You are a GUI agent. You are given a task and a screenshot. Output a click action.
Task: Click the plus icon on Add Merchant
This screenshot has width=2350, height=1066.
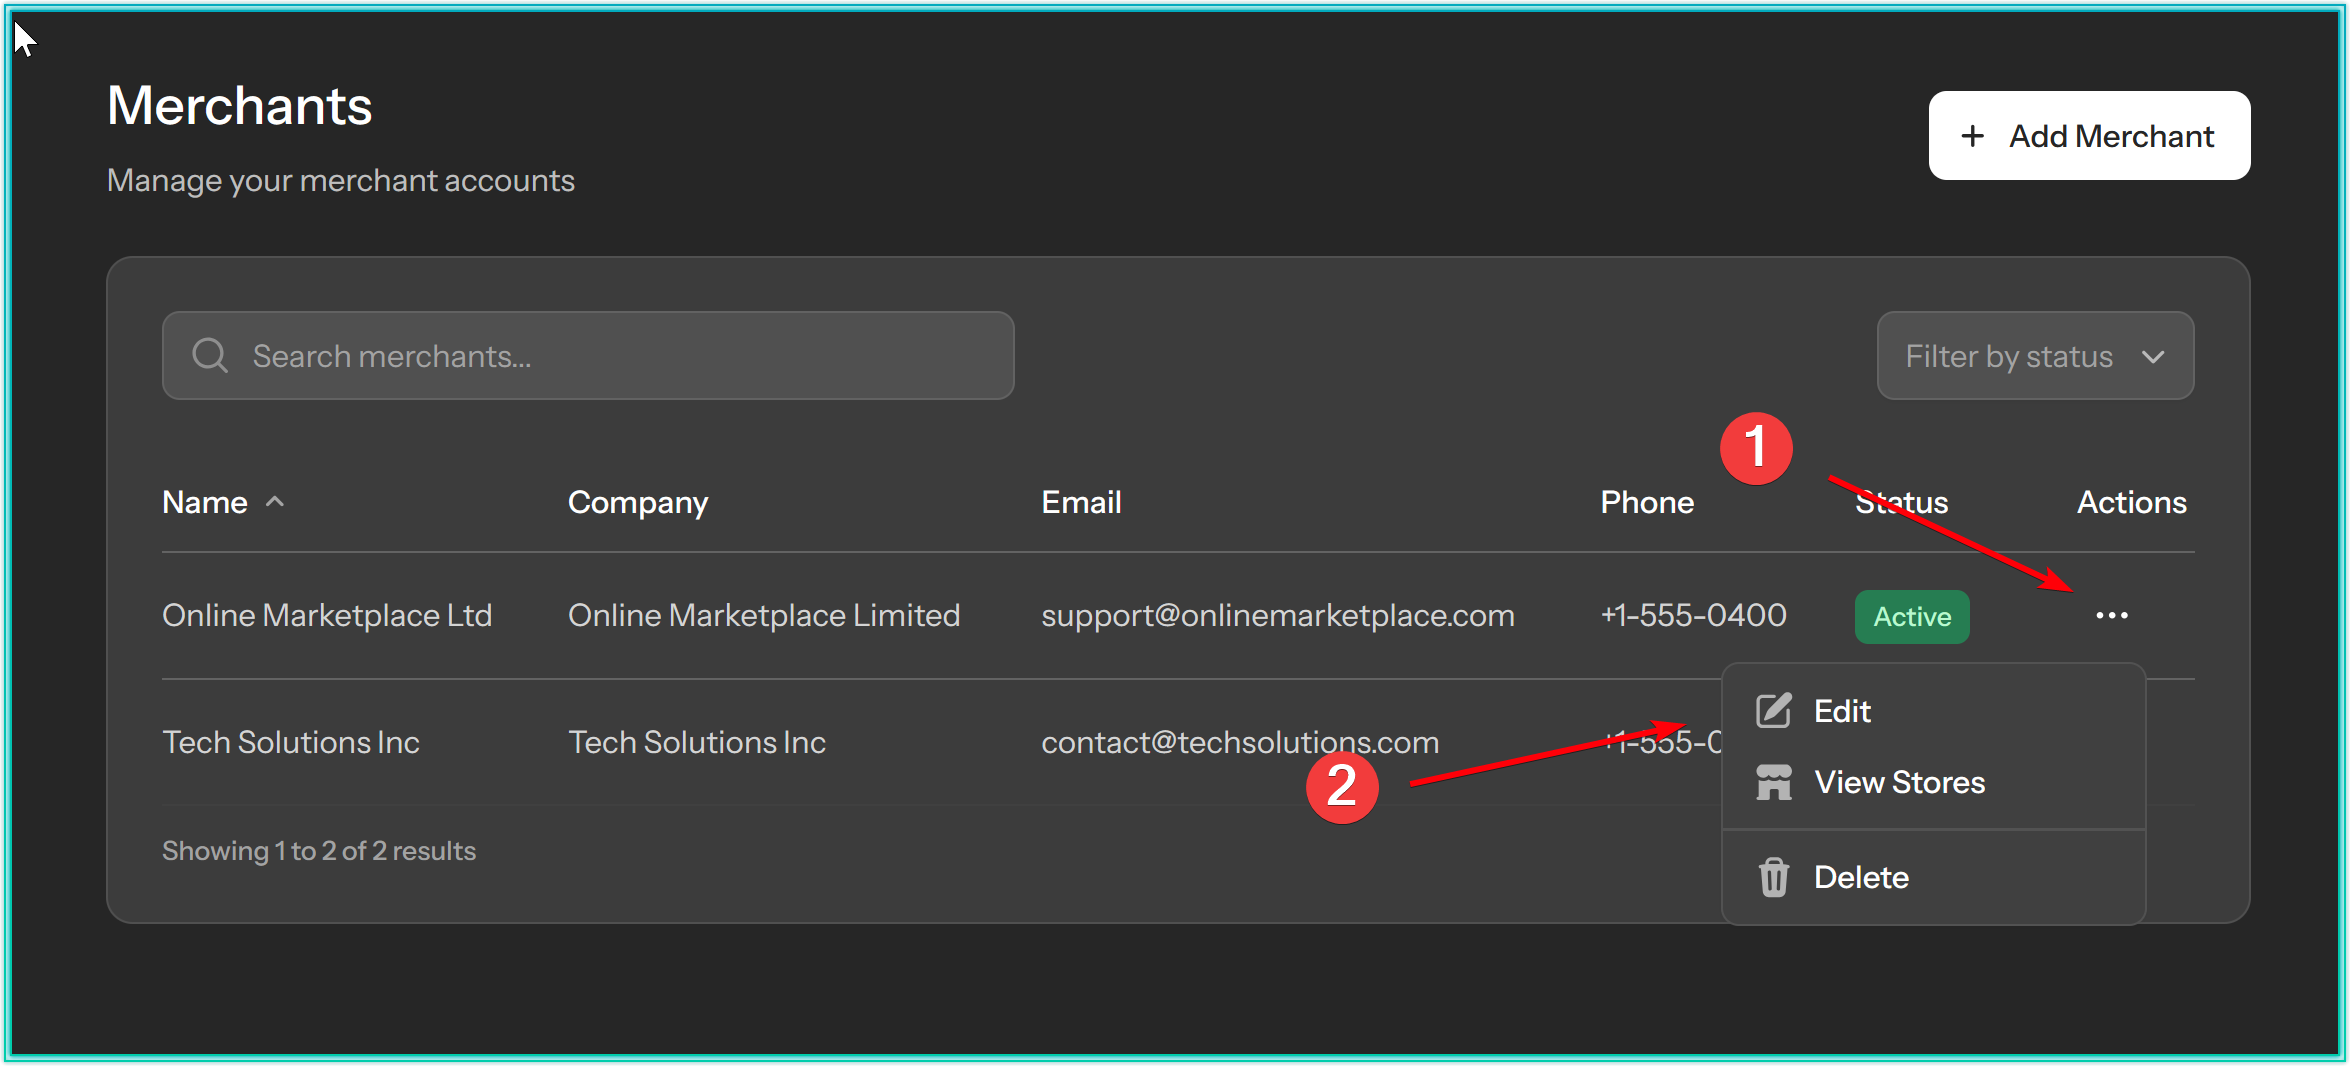[x=1972, y=136]
